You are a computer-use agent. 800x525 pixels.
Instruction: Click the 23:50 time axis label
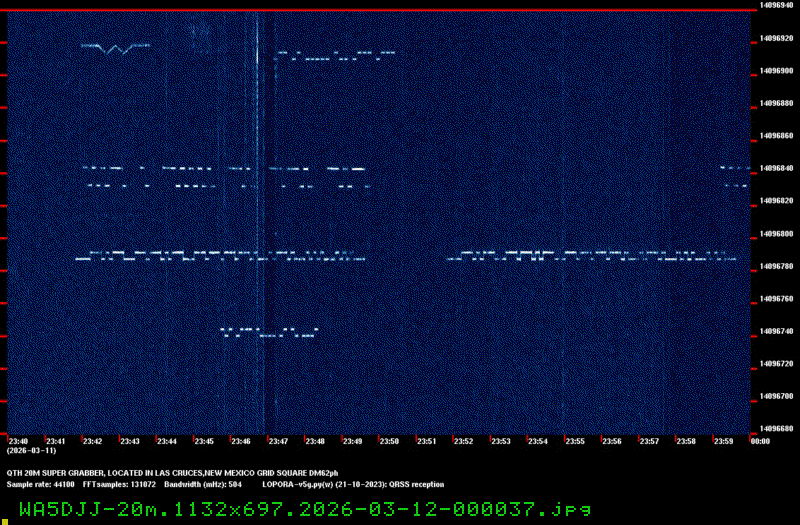pos(389,441)
